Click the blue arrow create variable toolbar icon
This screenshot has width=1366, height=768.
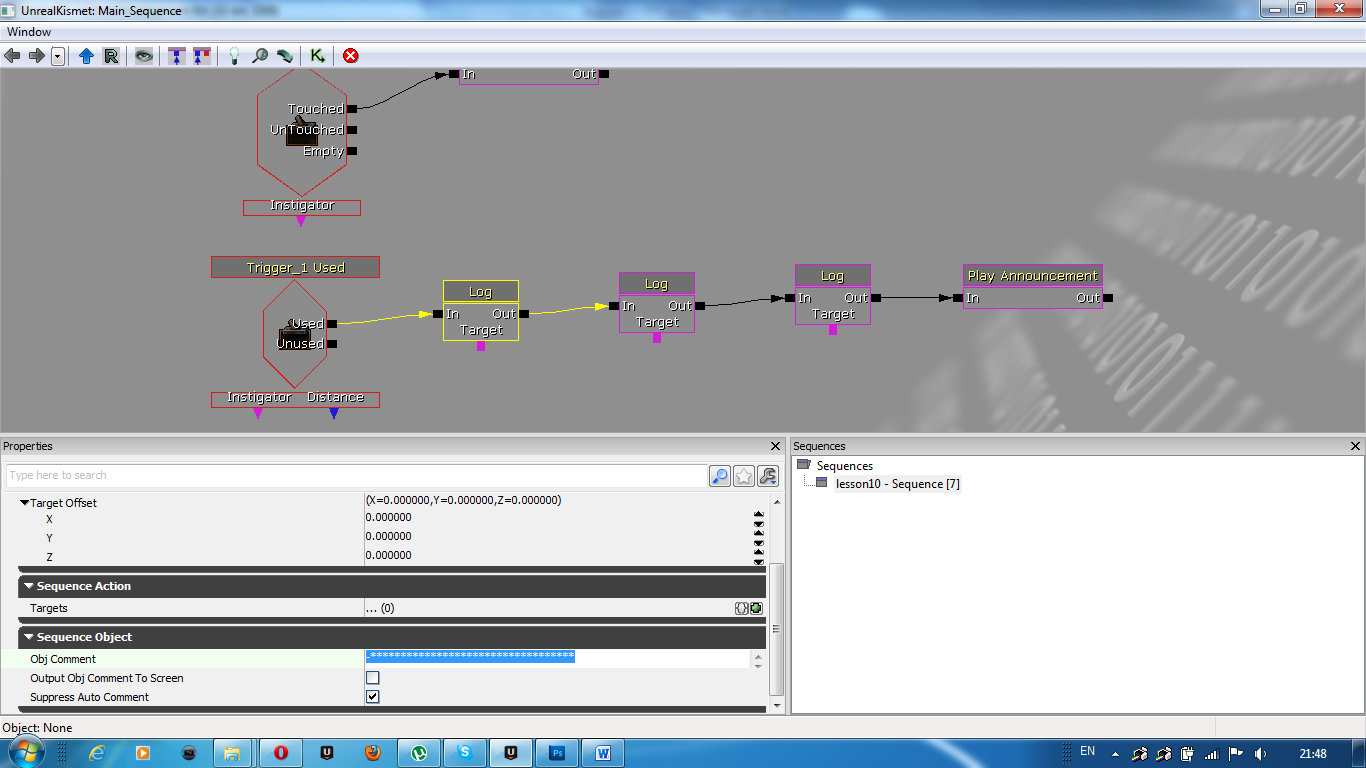click(177, 56)
